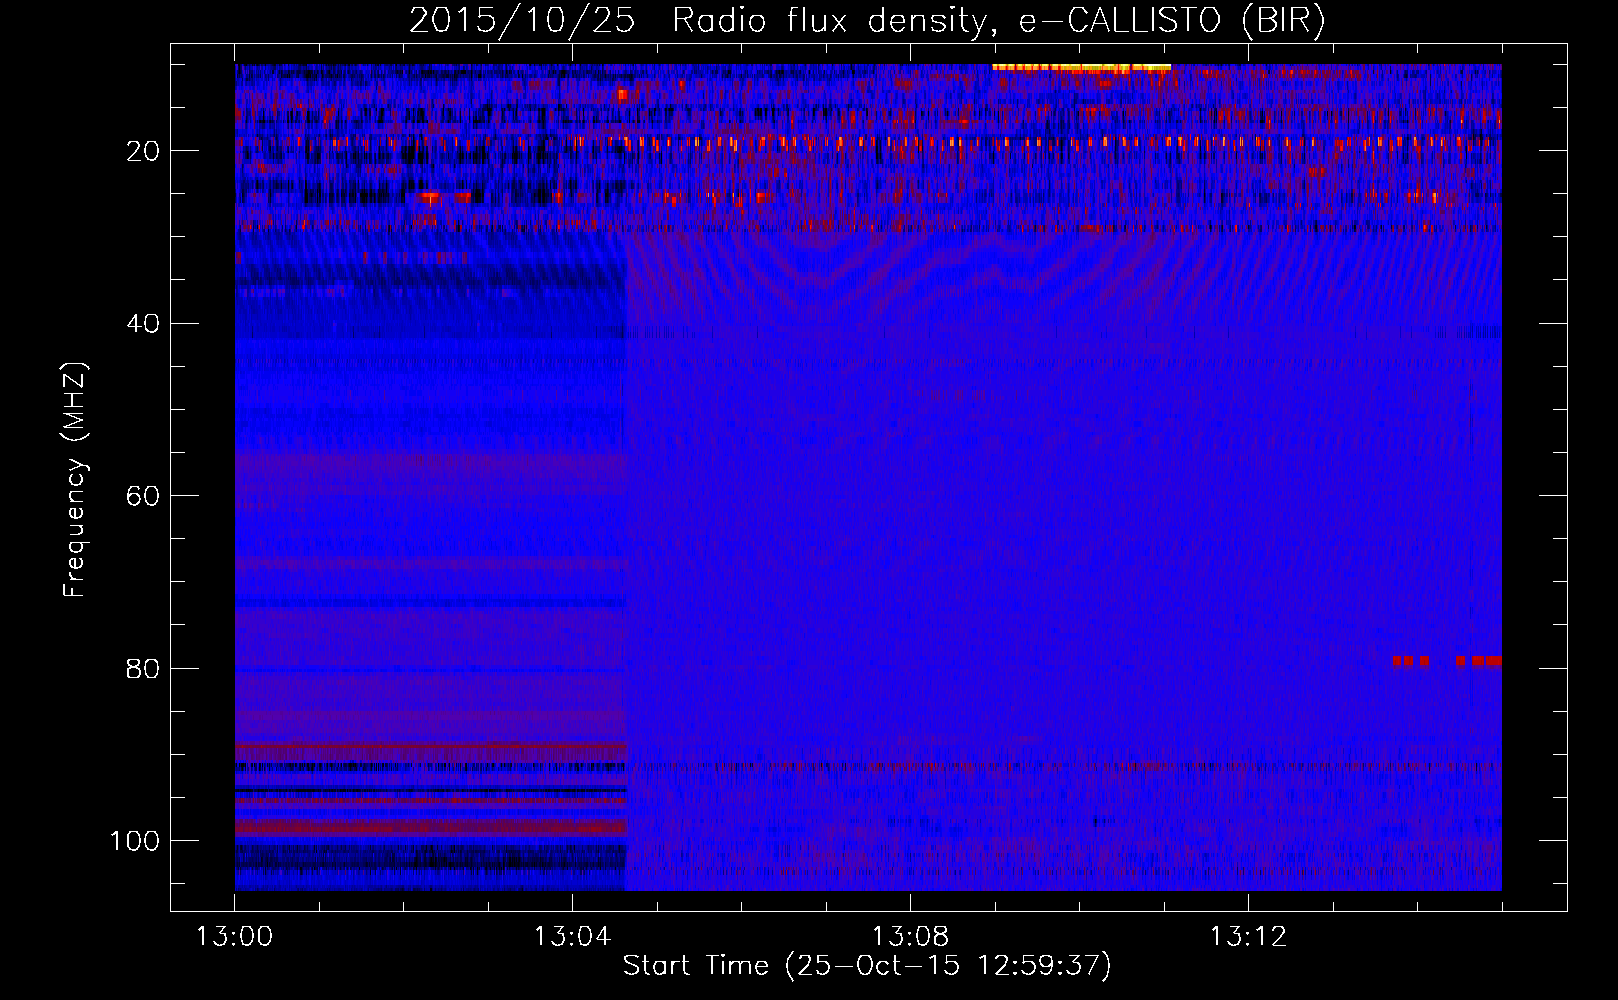
Task: Click the red dashes near 80 MHz
Action: pos(1447,661)
